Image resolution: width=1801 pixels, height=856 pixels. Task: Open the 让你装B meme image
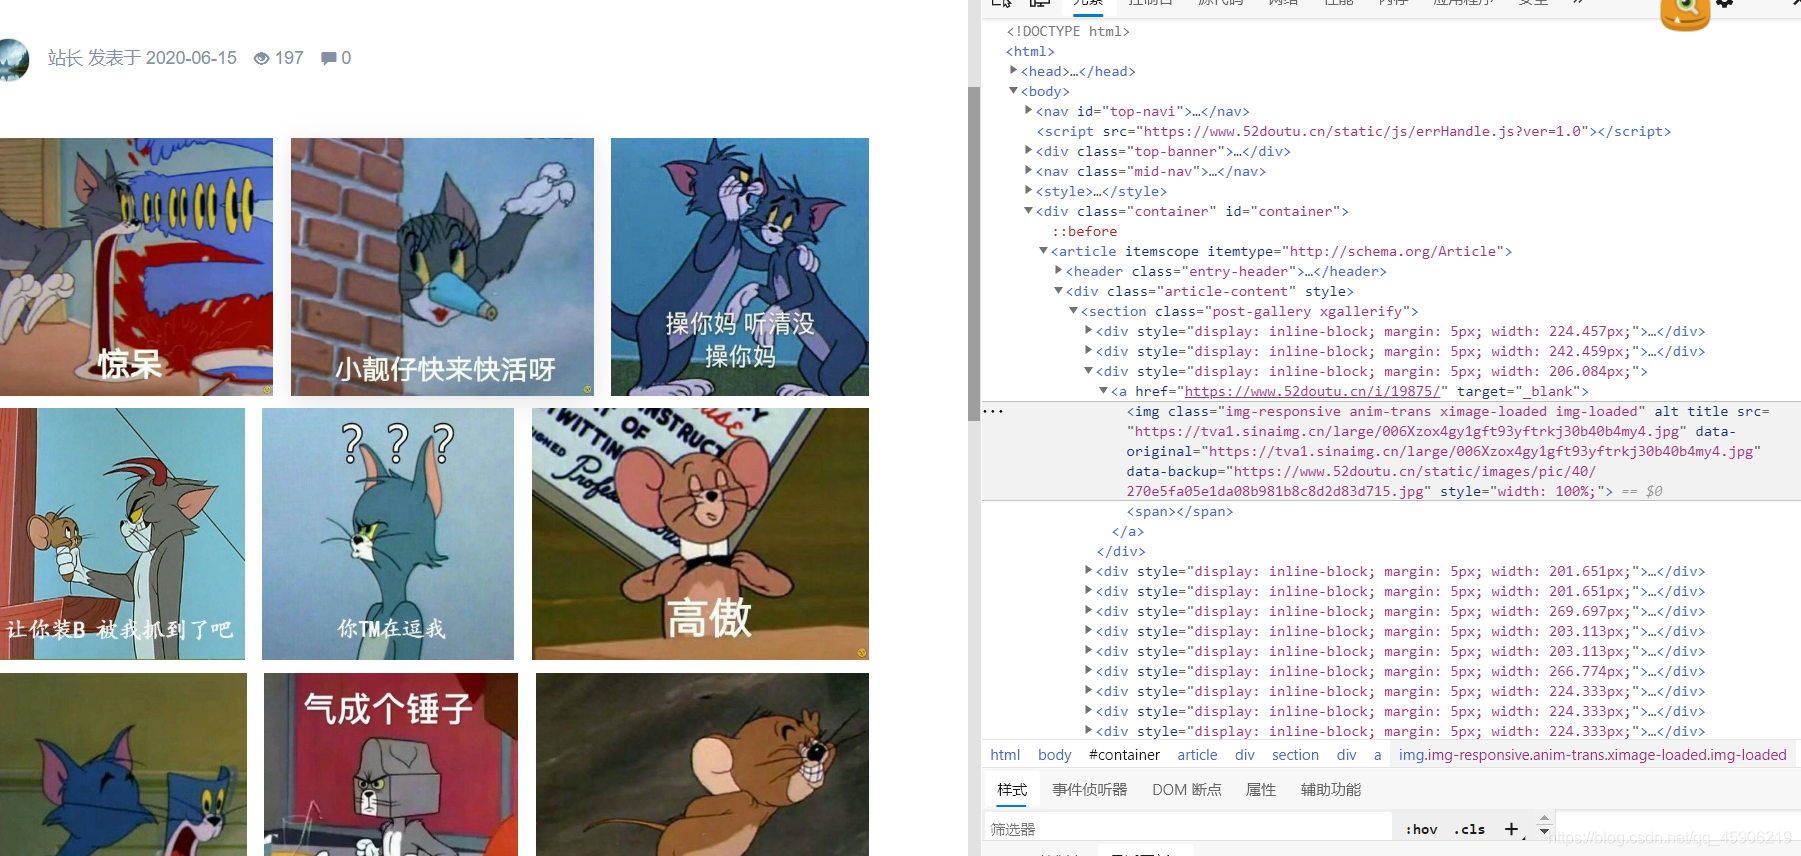(x=122, y=534)
